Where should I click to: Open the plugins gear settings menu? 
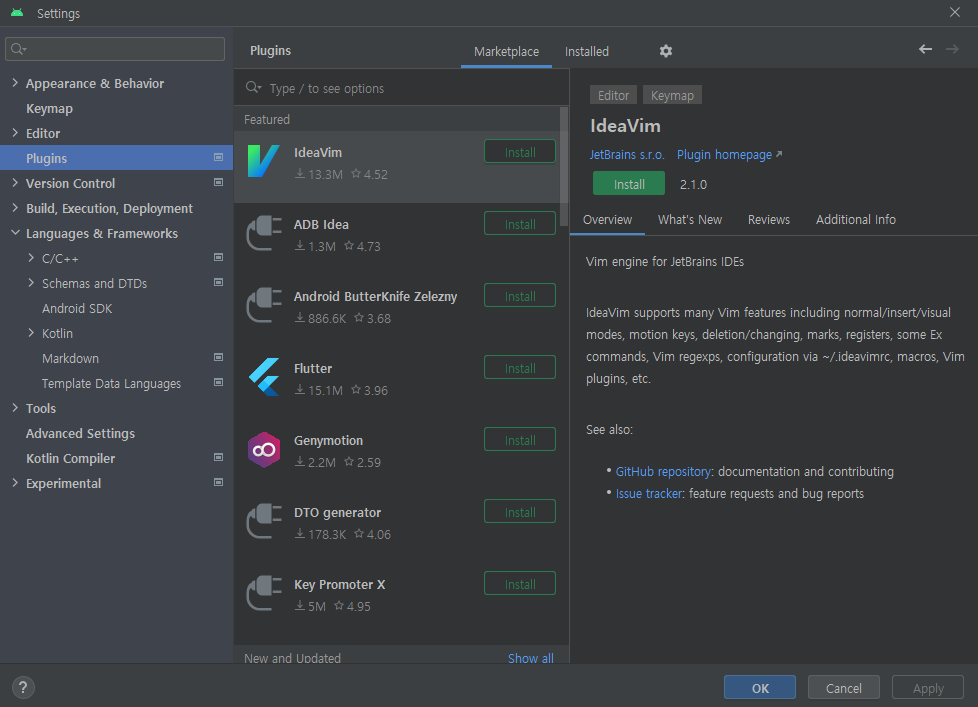[x=666, y=51]
